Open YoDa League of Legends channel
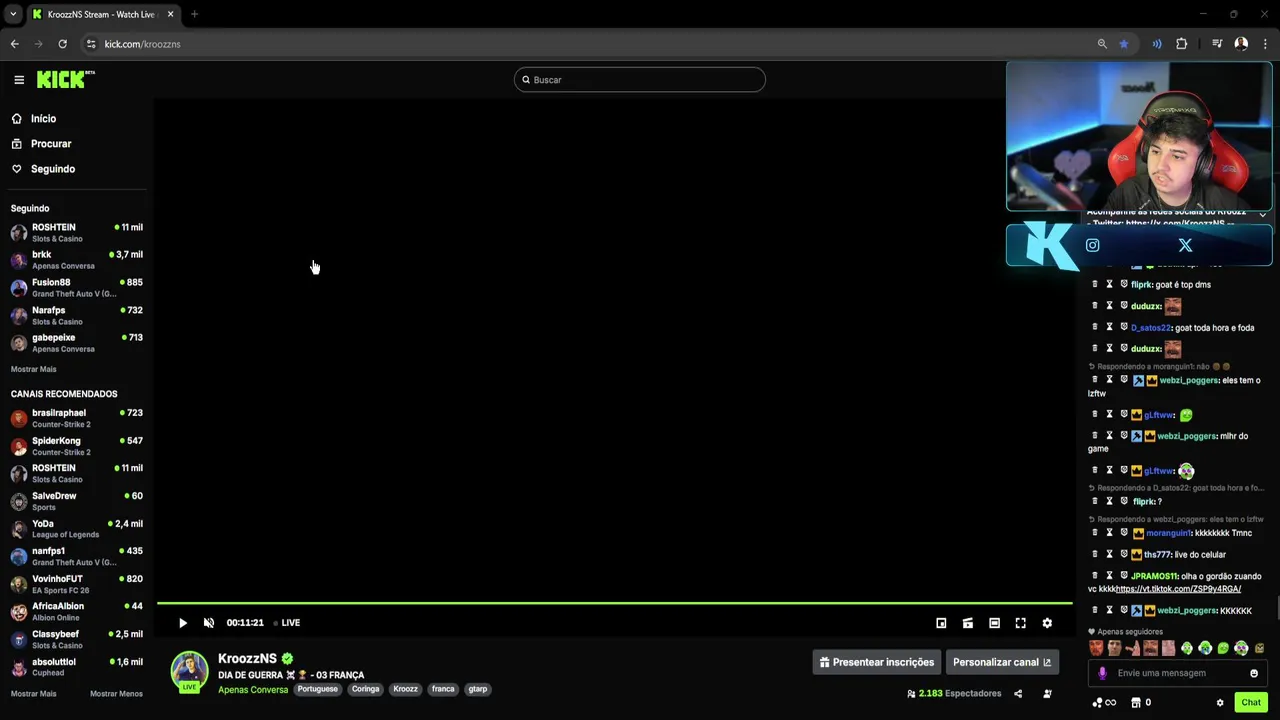1280x720 pixels. click(76, 529)
